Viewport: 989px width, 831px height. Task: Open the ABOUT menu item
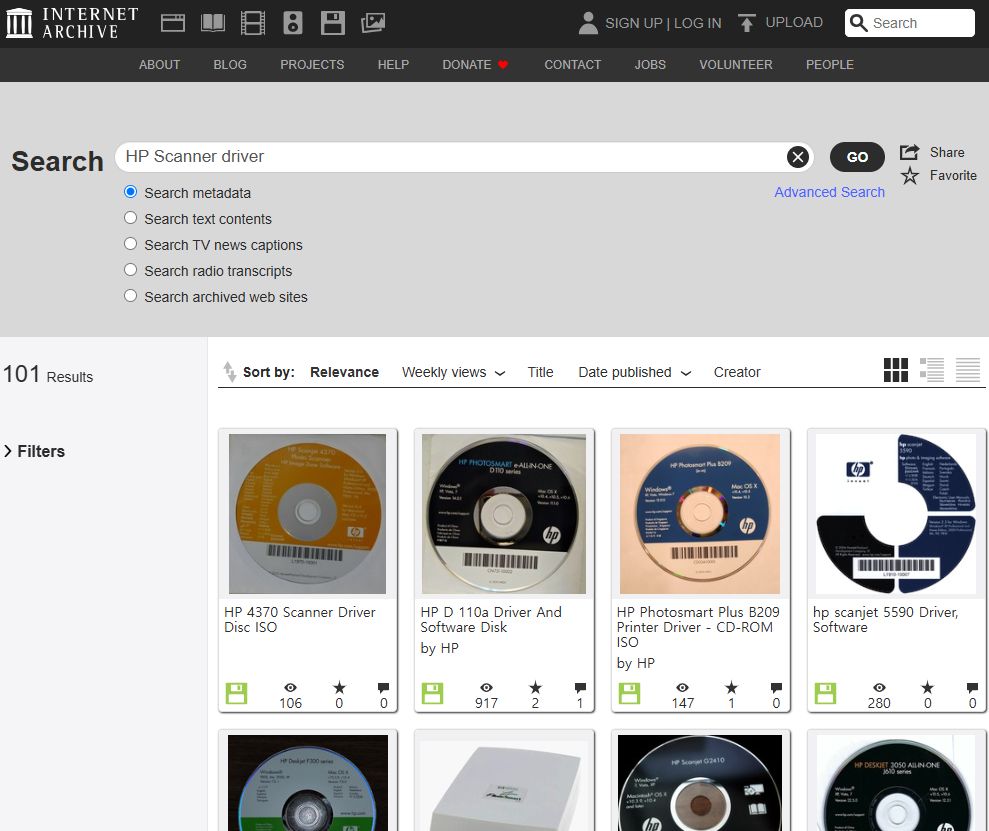coord(160,65)
